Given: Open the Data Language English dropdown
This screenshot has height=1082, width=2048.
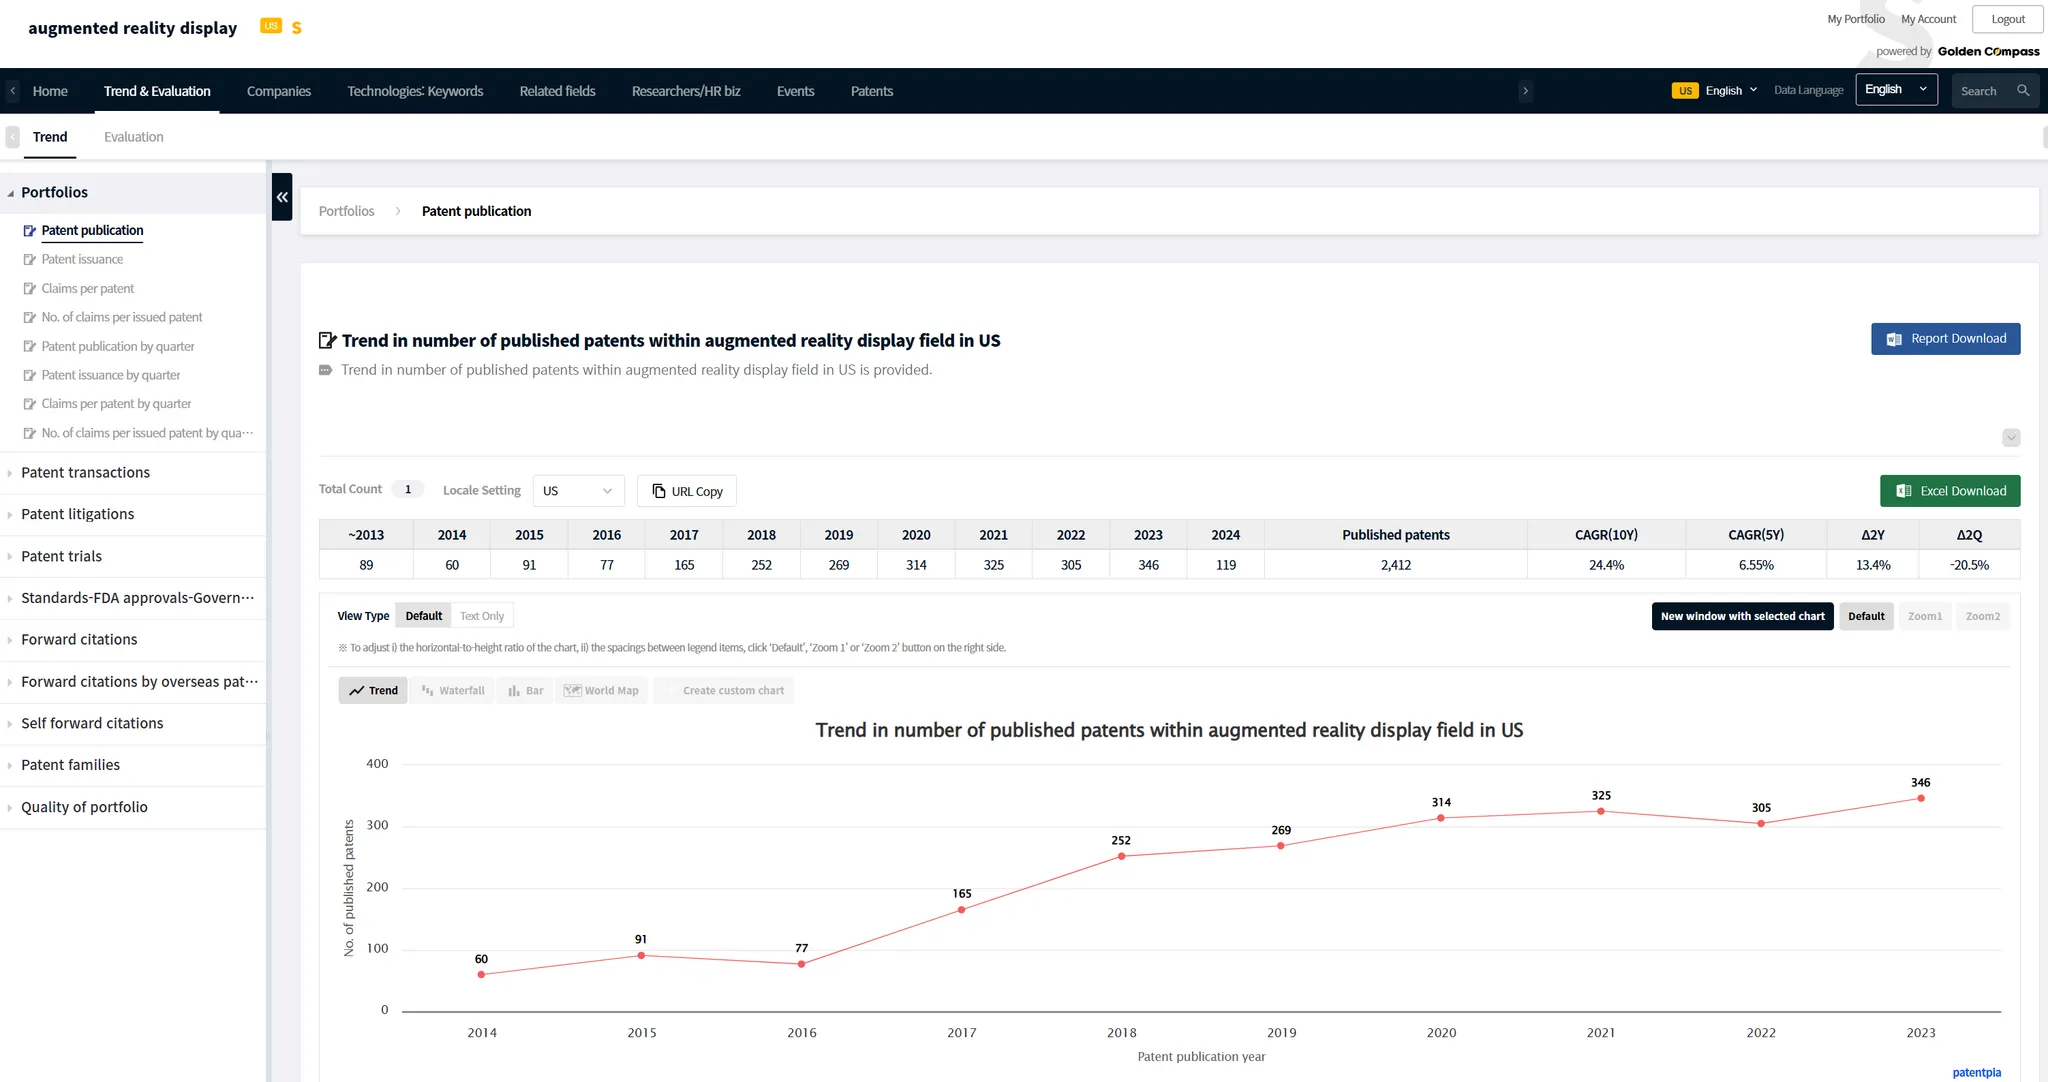Looking at the screenshot, I should (x=1896, y=90).
